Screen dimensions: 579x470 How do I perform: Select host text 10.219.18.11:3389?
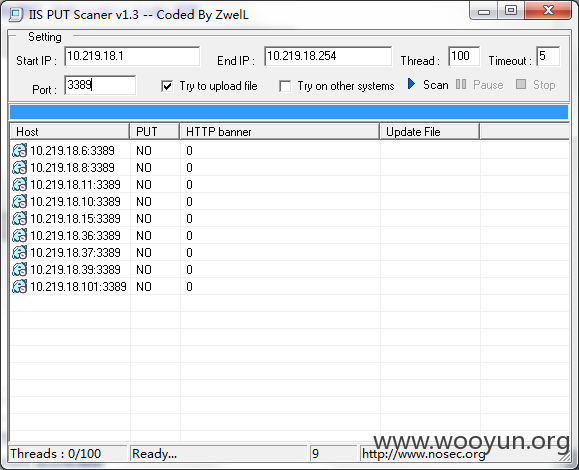[75, 185]
